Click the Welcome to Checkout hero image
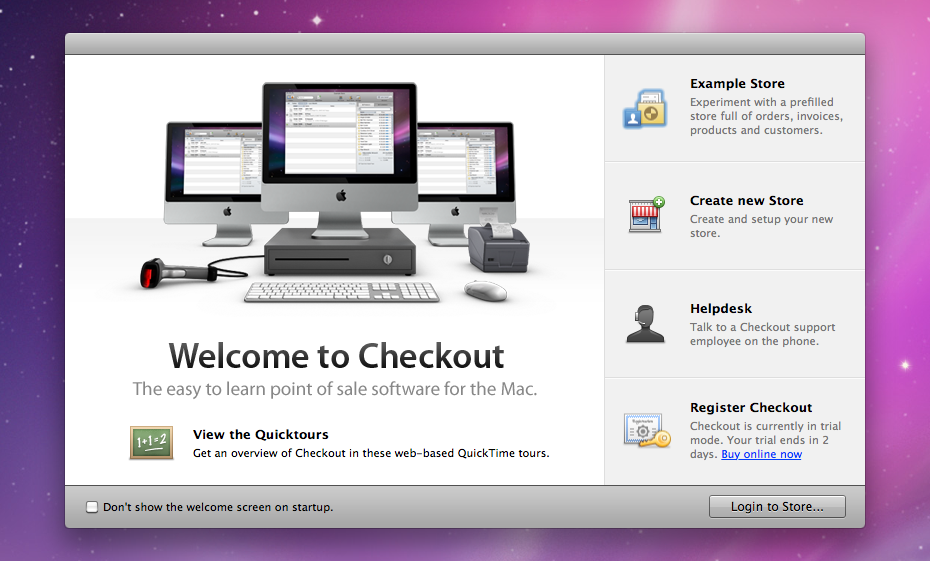Image resolution: width=930 pixels, height=561 pixels. pyautogui.click(x=336, y=194)
